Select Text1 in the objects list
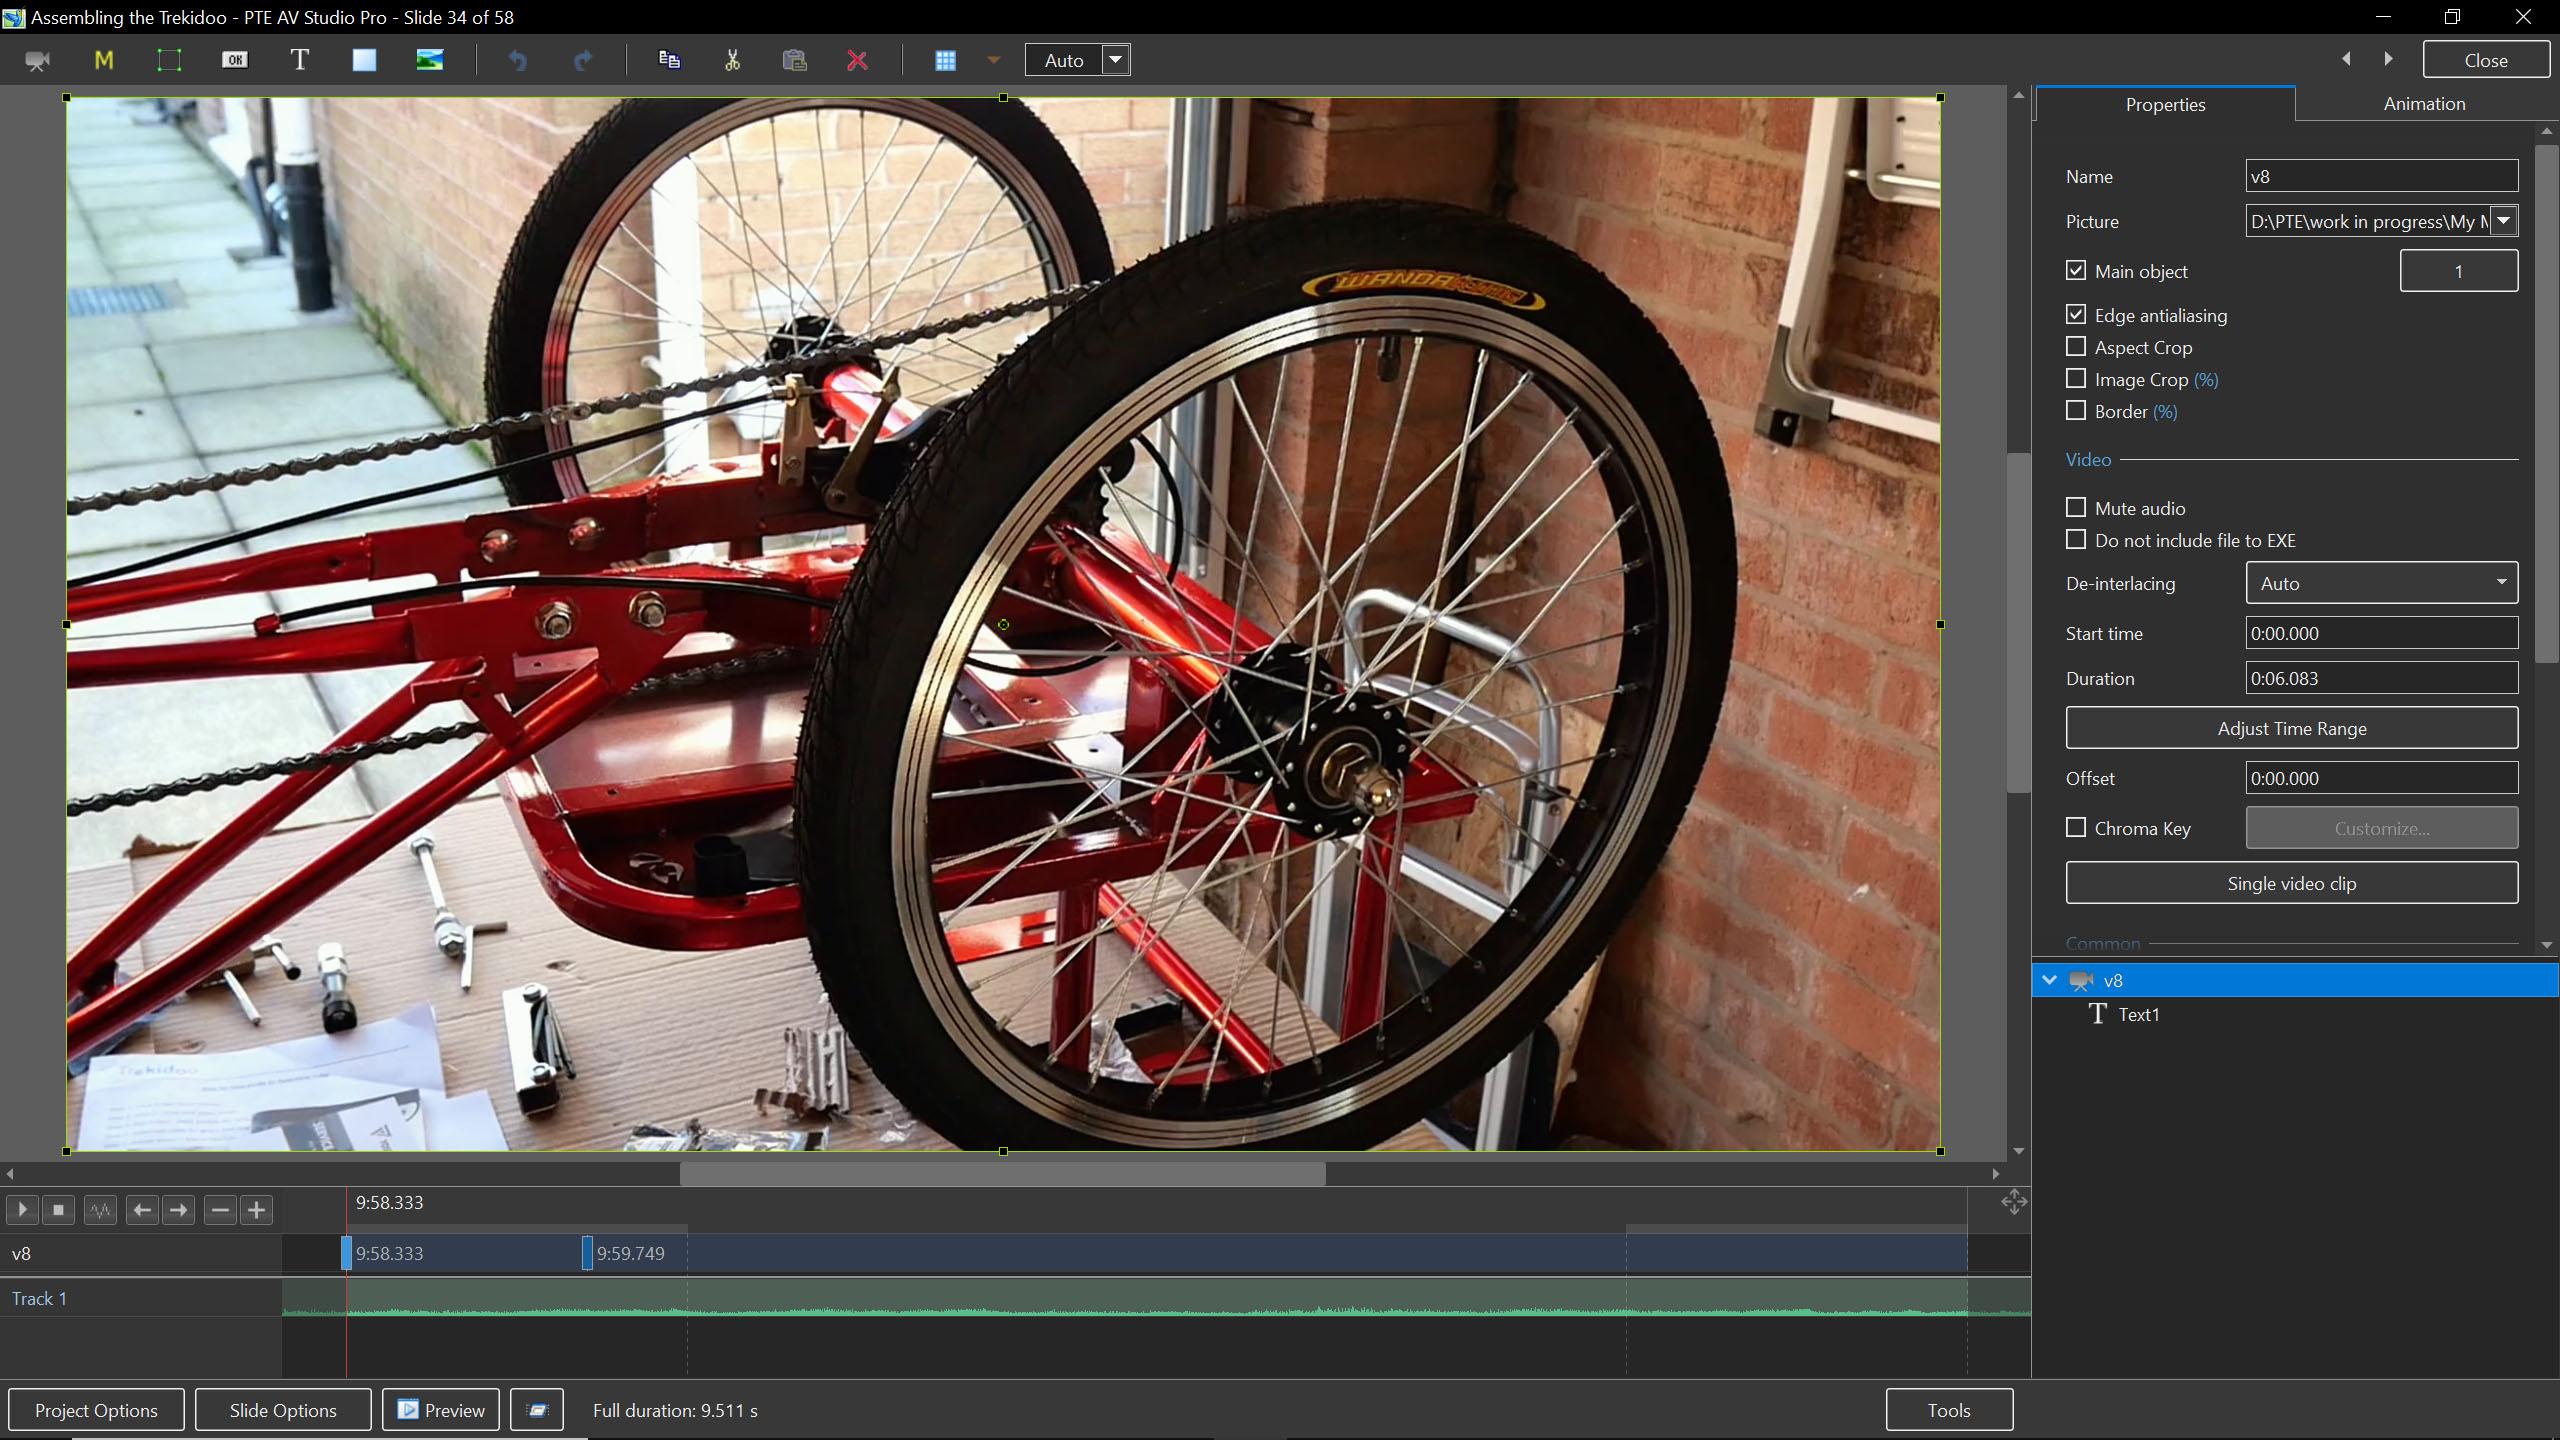2560x1440 pixels. 2138,1014
